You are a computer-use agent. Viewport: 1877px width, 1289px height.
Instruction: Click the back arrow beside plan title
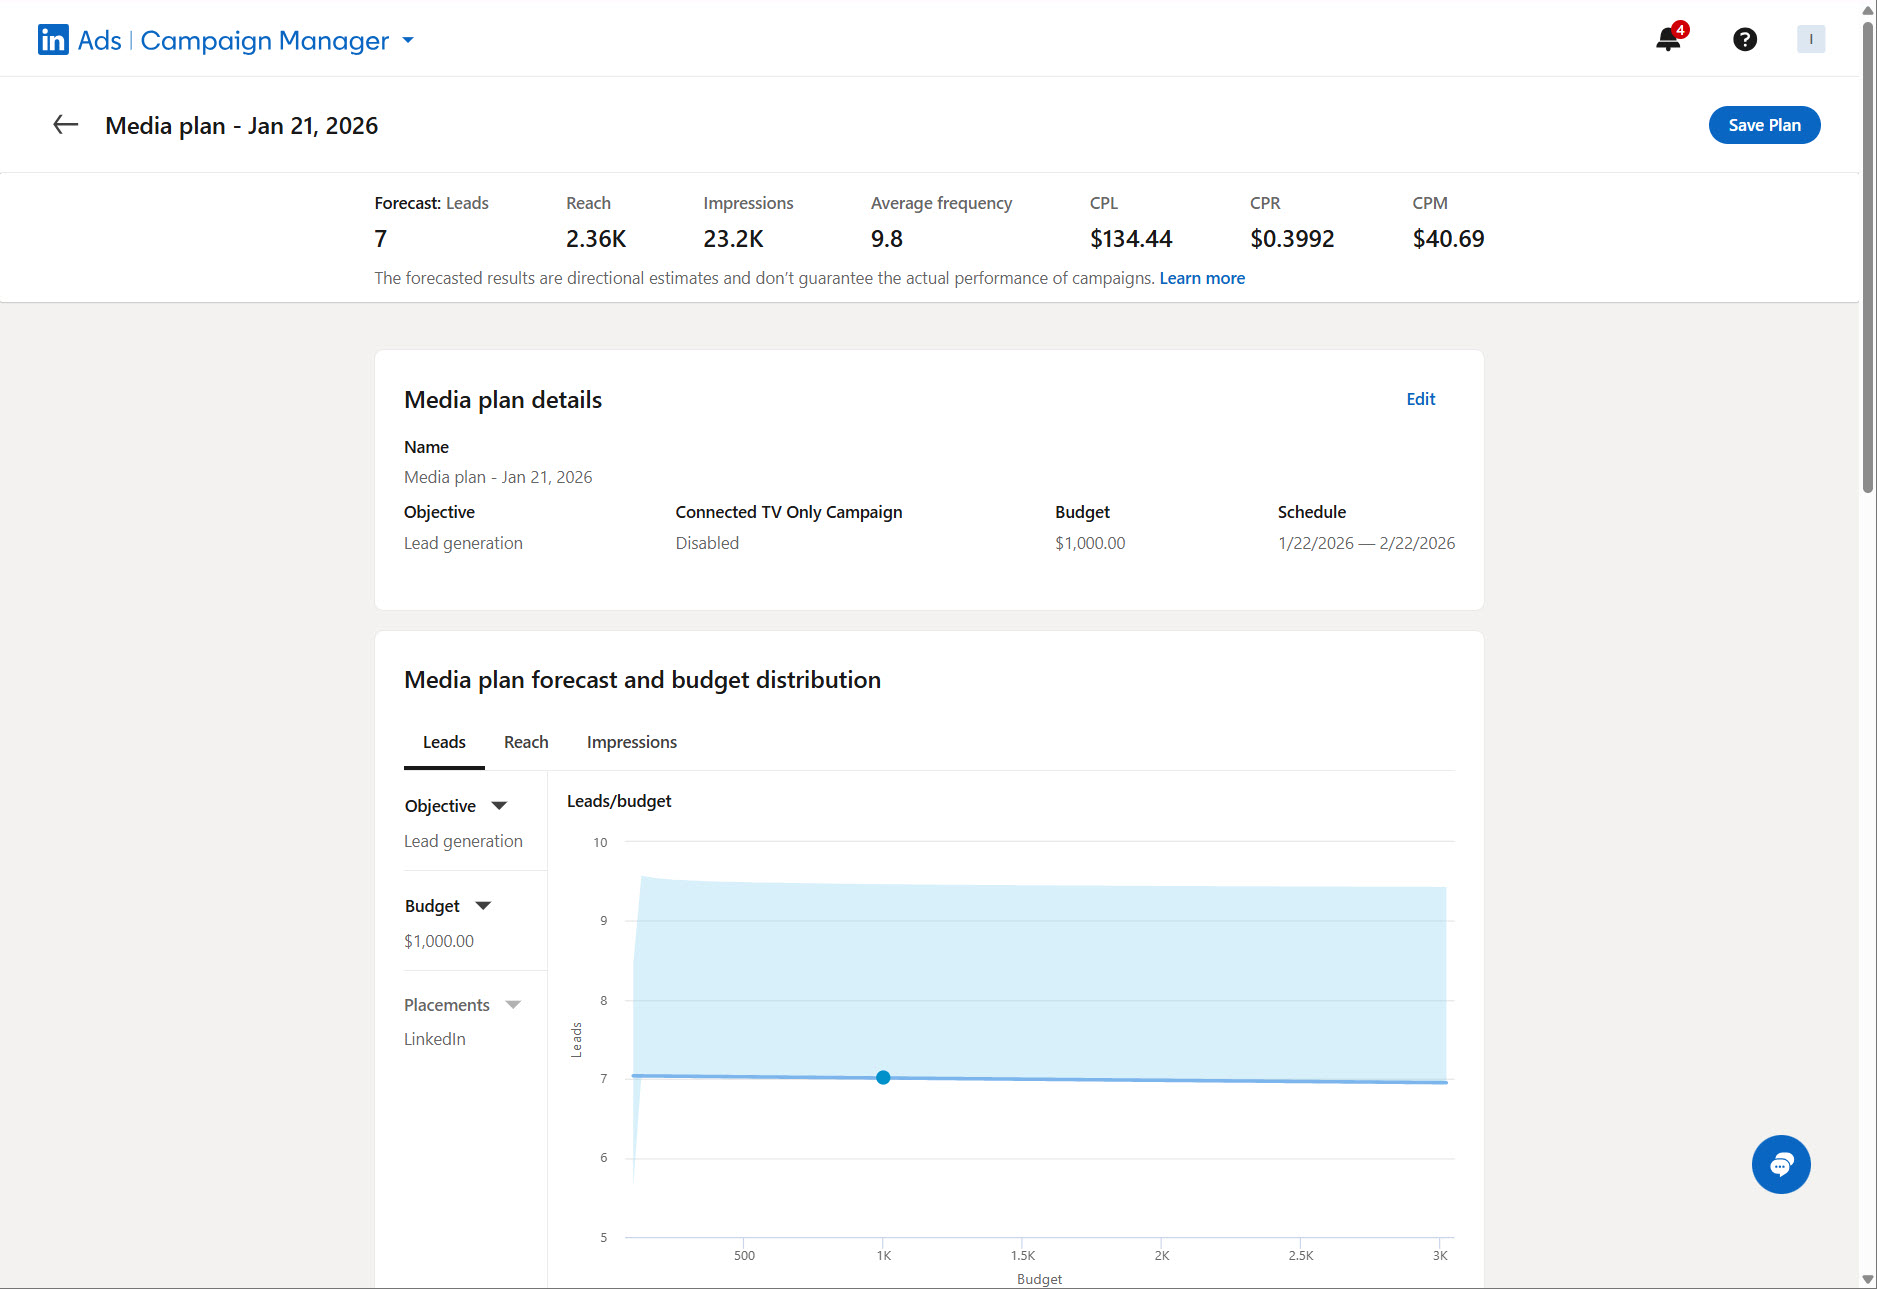point(66,125)
